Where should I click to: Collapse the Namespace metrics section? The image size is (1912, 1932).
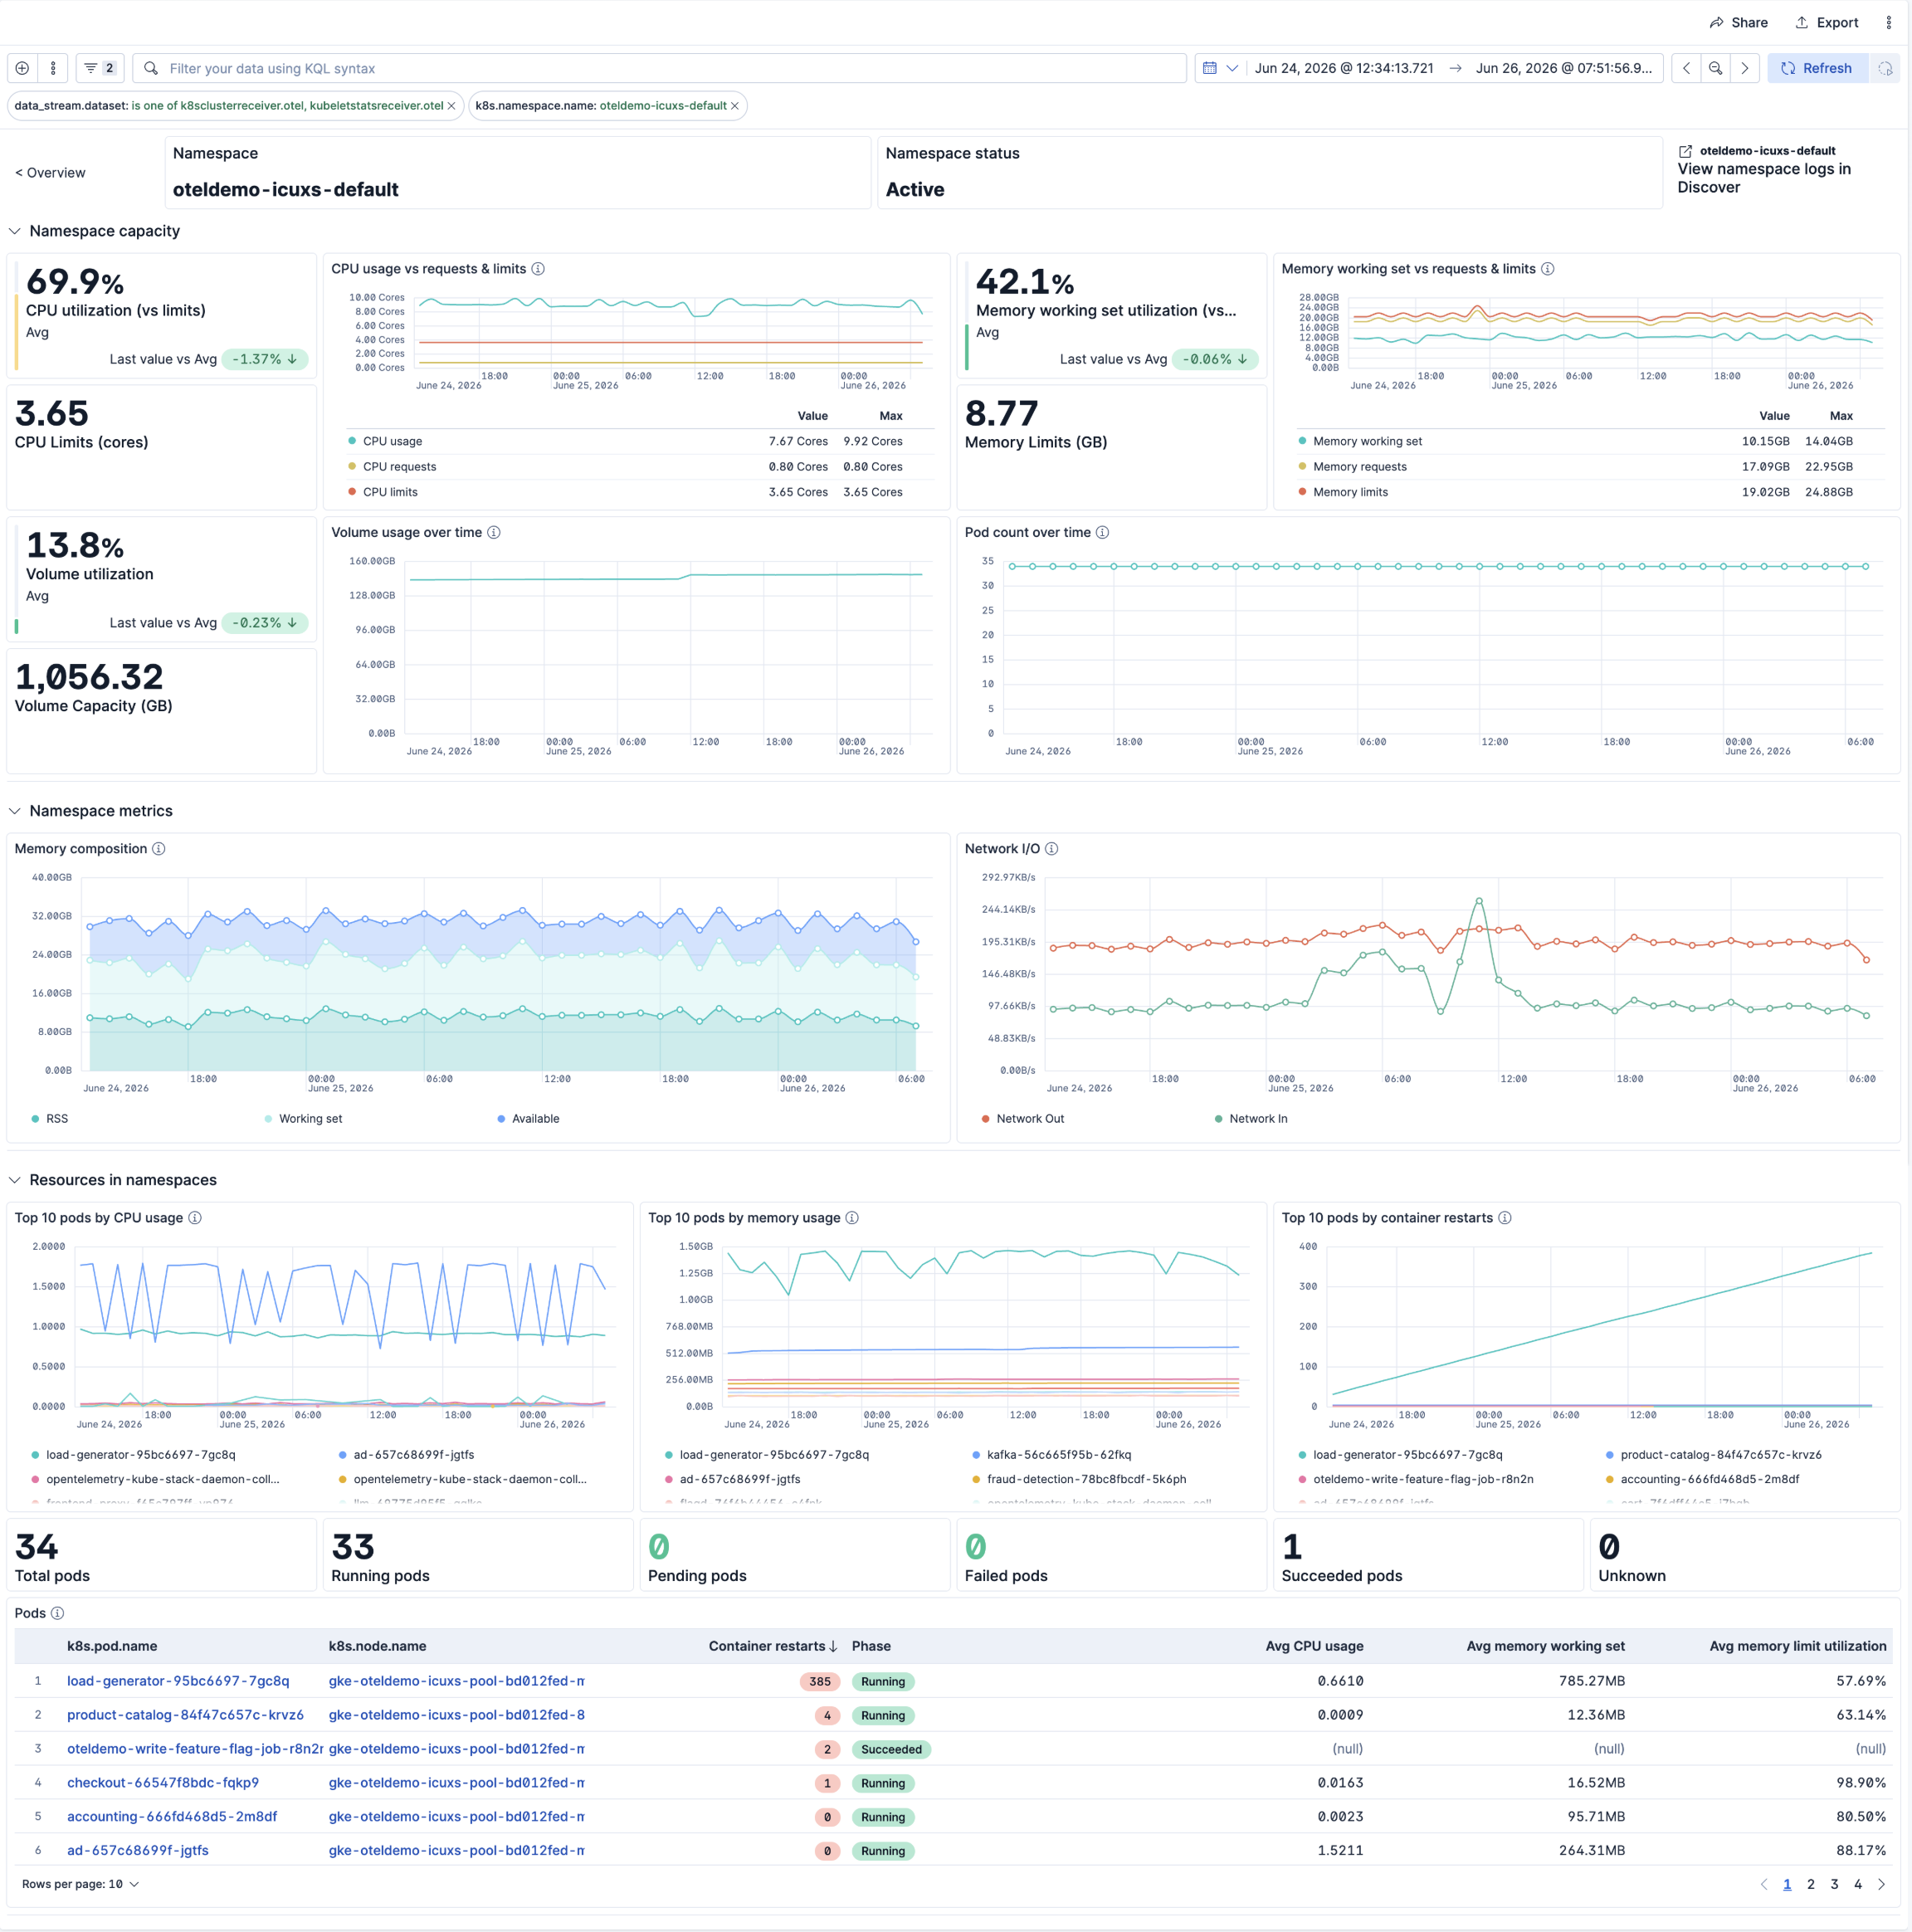pyautogui.click(x=15, y=811)
